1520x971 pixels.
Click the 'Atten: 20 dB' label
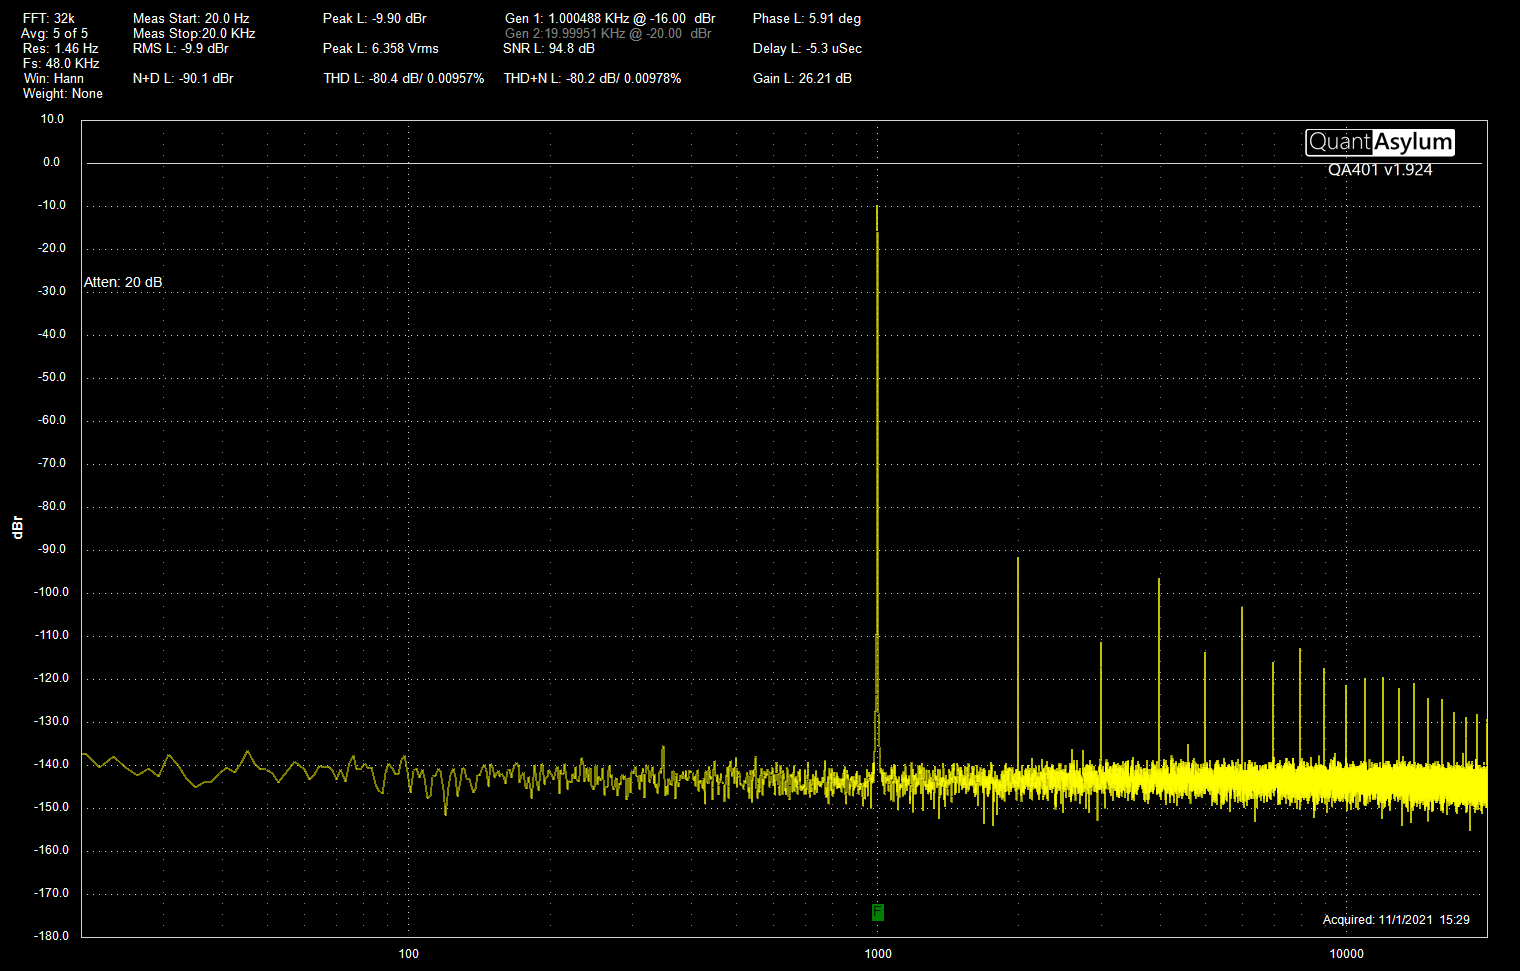point(123,282)
